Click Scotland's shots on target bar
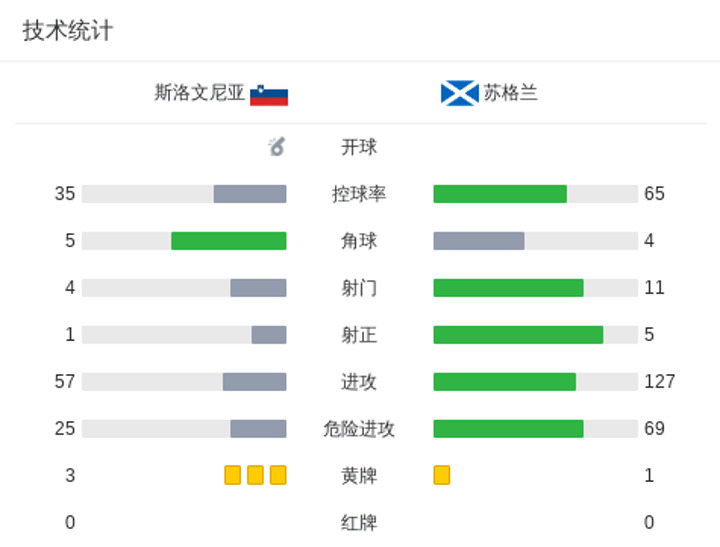The width and height of the screenshot is (720, 547). [518, 335]
